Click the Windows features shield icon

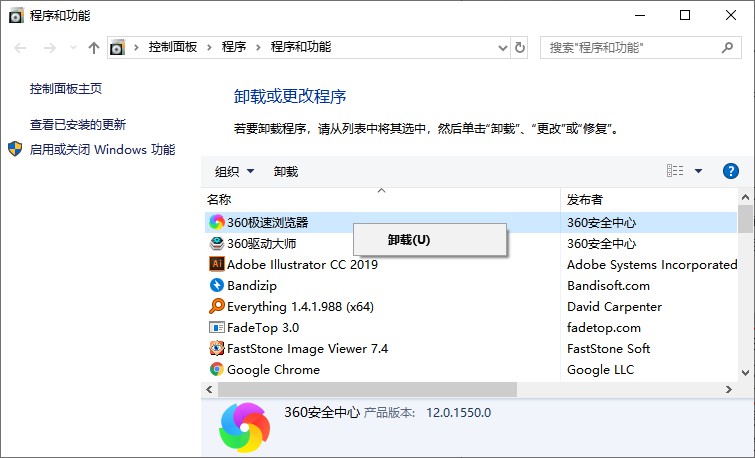point(15,149)
